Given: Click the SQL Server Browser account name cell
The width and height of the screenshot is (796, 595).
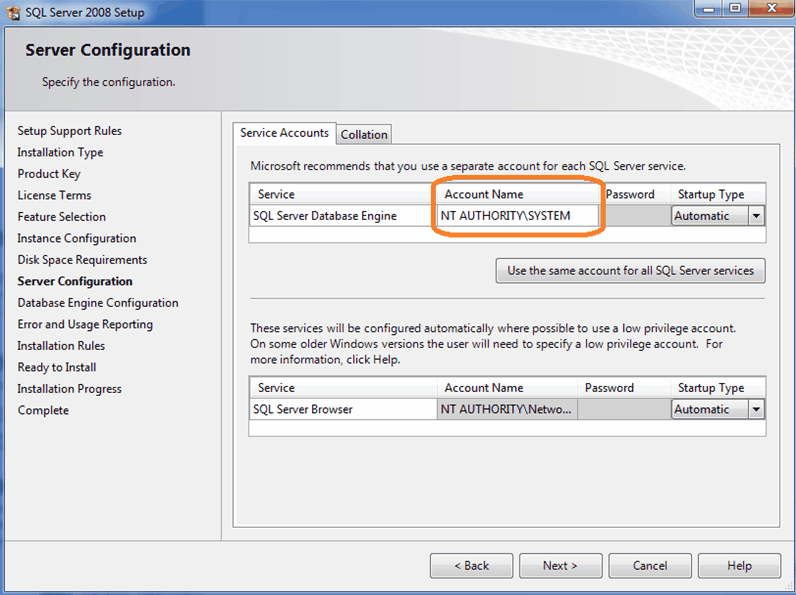Looking at the screenshot, I should pos(507,409).
